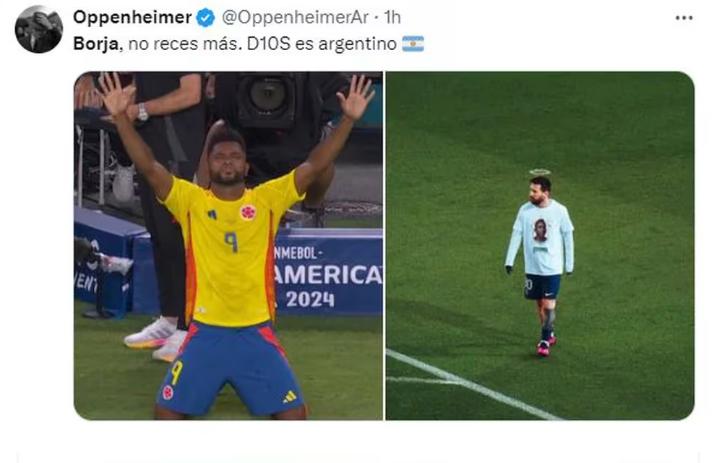The image size is (725, 463).
Task: Click the number 9 on the yellow jersey chest
Action: coord(231,241)
